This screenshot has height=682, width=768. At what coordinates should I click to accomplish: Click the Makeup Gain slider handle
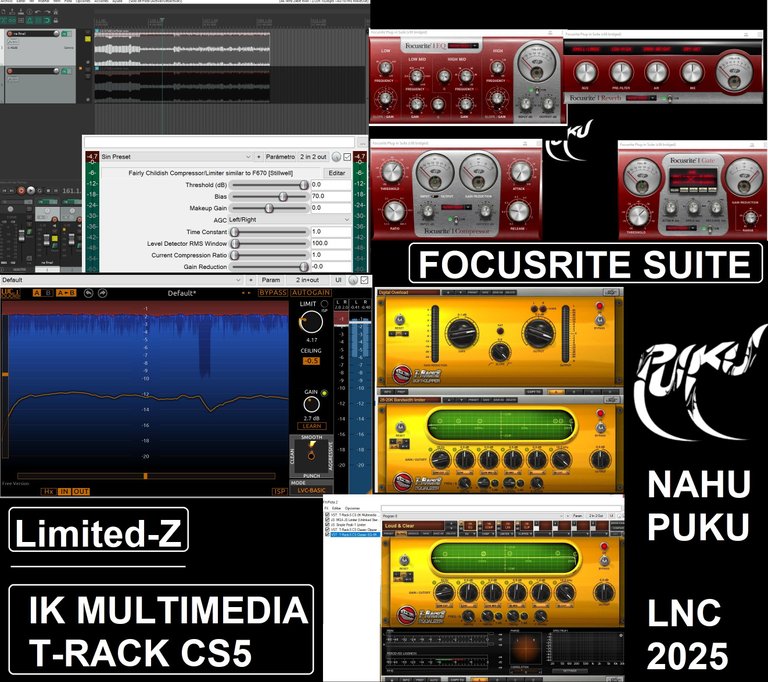pos(269,208)
